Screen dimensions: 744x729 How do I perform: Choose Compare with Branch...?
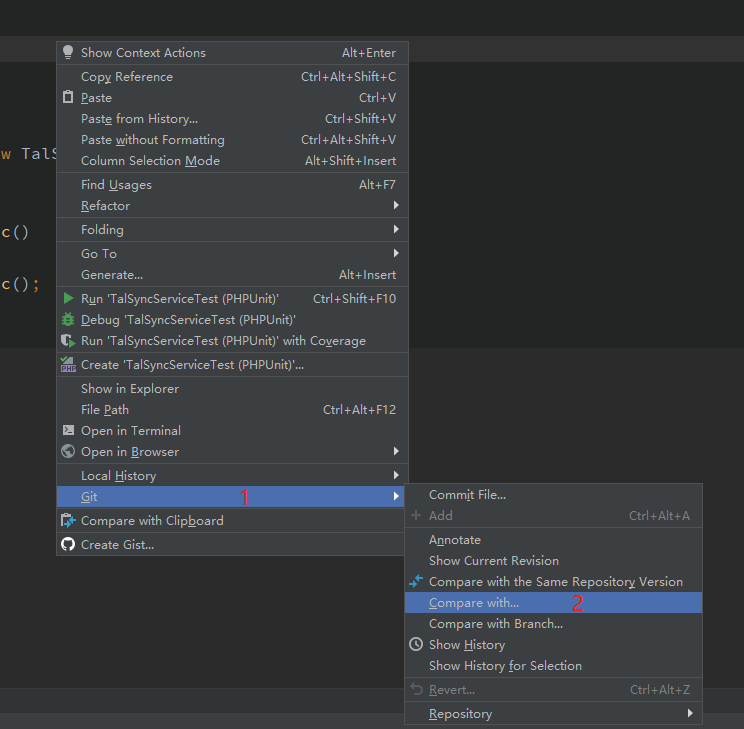pos(553,624)
